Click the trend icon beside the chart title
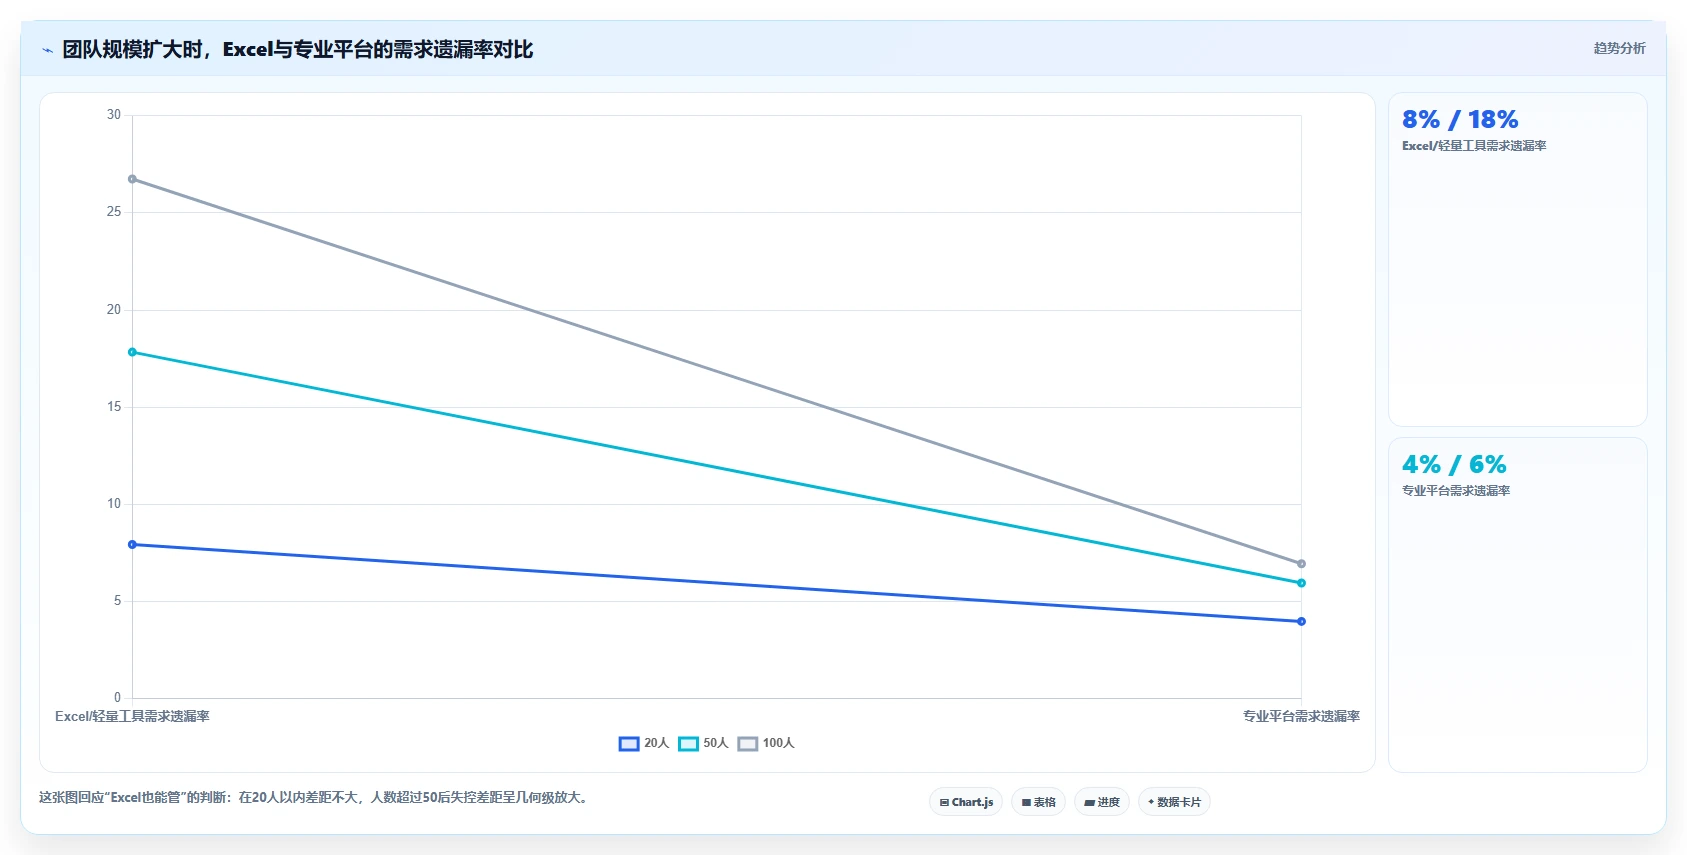The height and width of the screenshot is (855, 1687). coord(47,50)
